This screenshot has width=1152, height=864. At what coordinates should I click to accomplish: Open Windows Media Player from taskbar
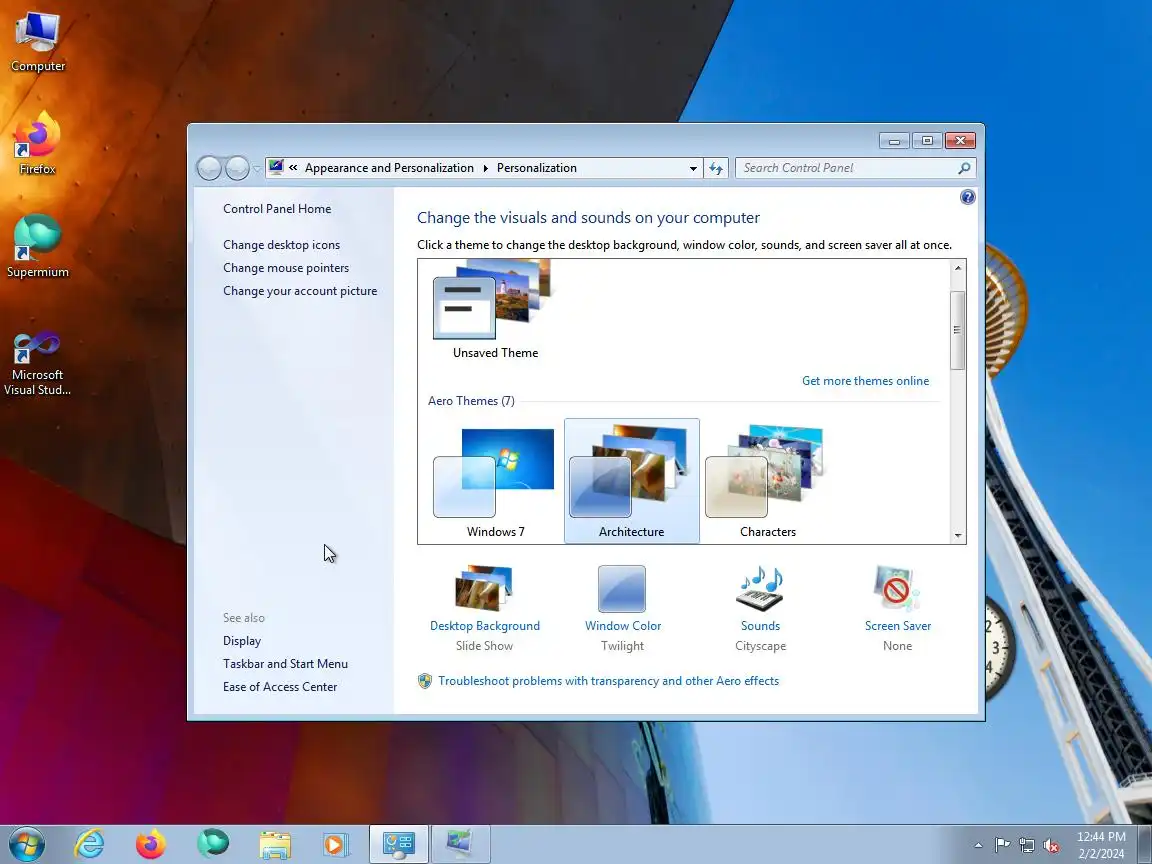(x=336, y=844)
